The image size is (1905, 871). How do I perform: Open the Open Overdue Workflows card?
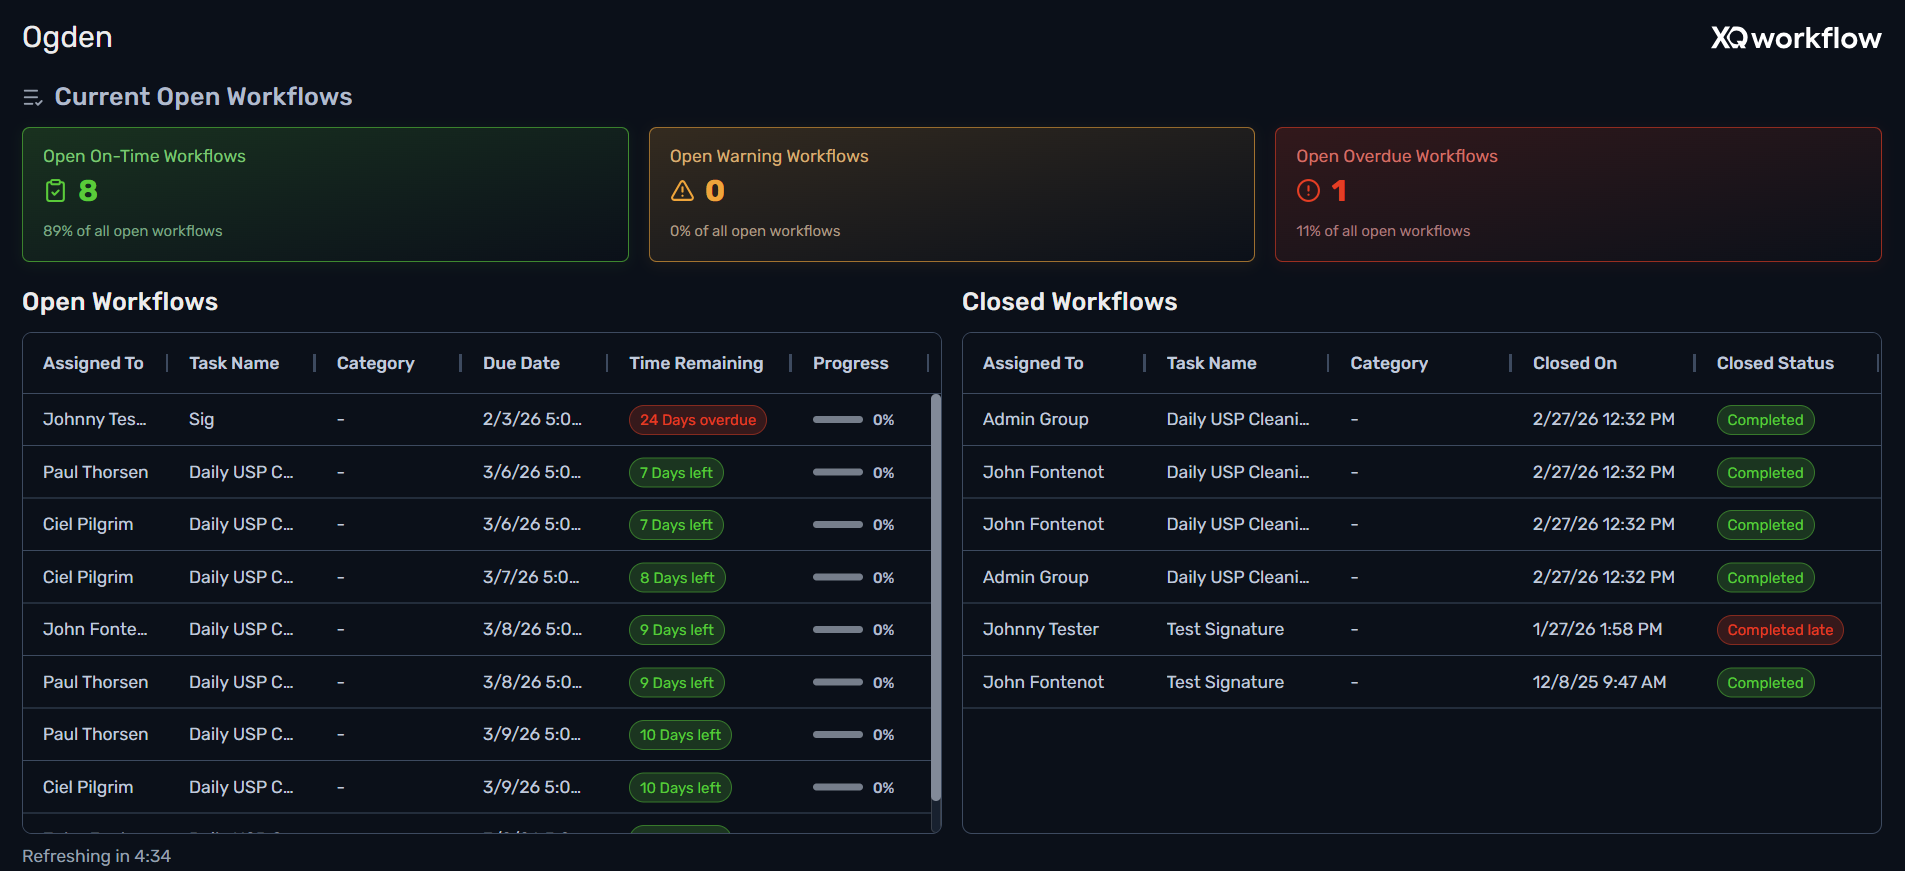point(1578,194)
